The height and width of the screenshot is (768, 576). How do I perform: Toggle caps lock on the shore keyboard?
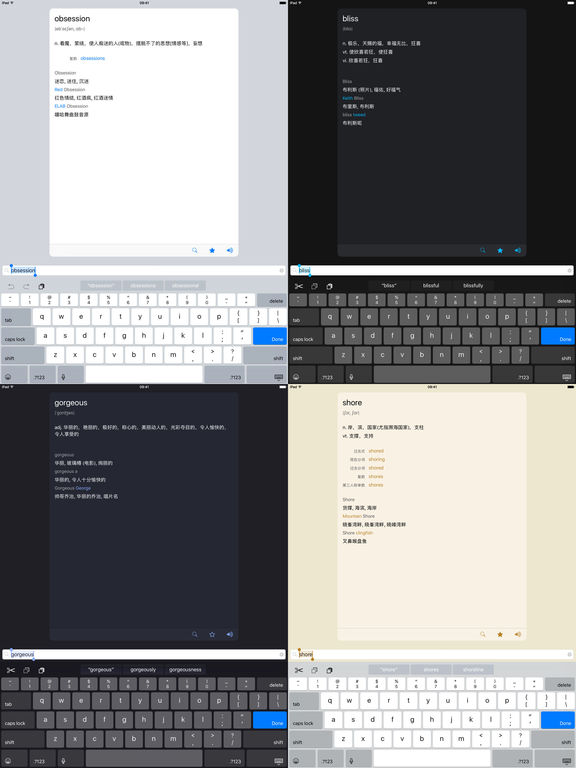tap(306, 722)
